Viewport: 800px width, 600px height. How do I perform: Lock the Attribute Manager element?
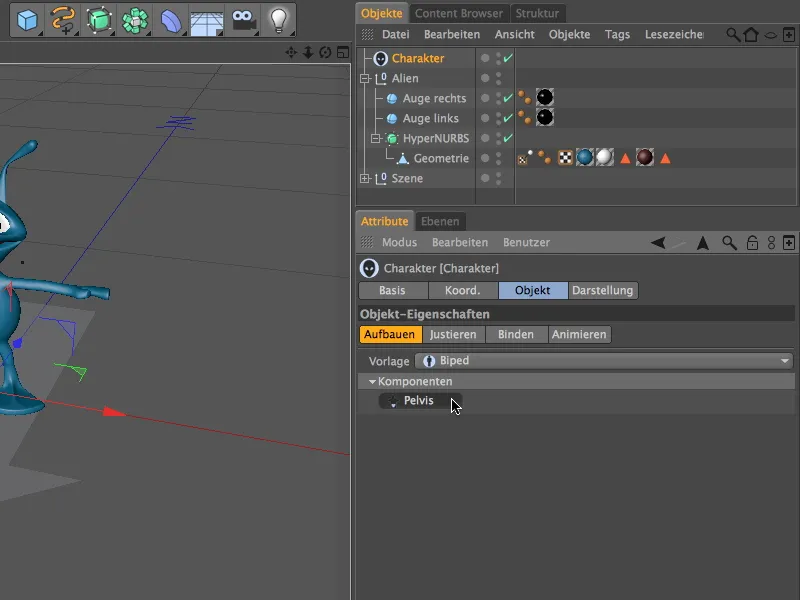pos(752,243)
